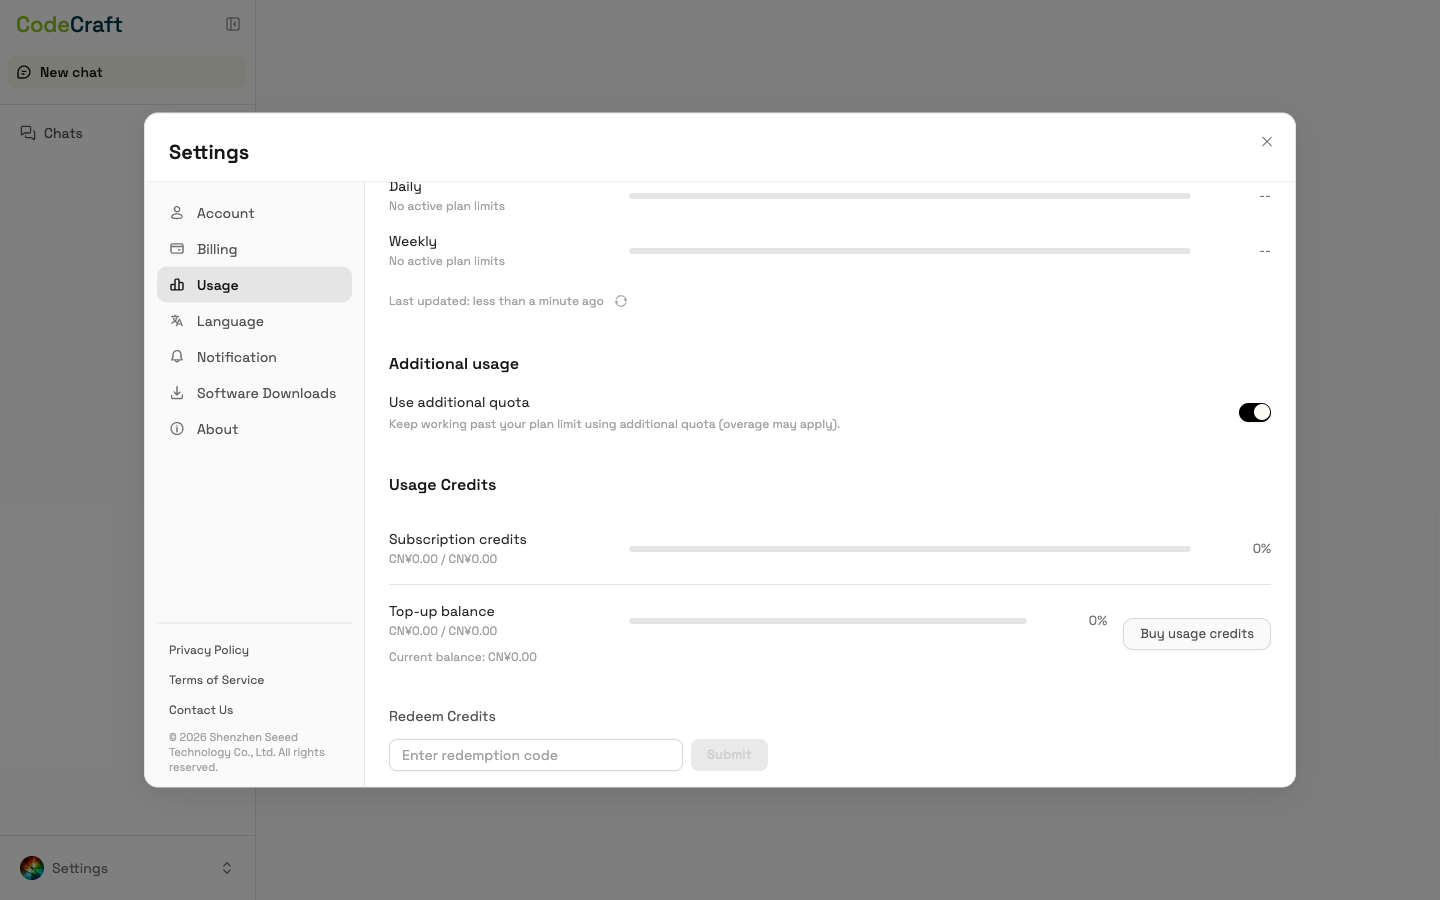The image size is (1440, 900).
Task: Click the Language translate icon
Action: tap(177, 321)
